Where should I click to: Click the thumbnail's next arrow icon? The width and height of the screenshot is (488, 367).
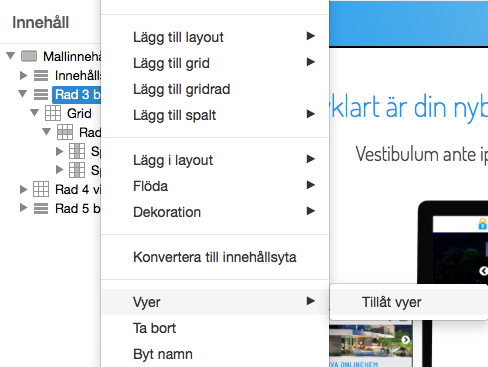(405, 340)
